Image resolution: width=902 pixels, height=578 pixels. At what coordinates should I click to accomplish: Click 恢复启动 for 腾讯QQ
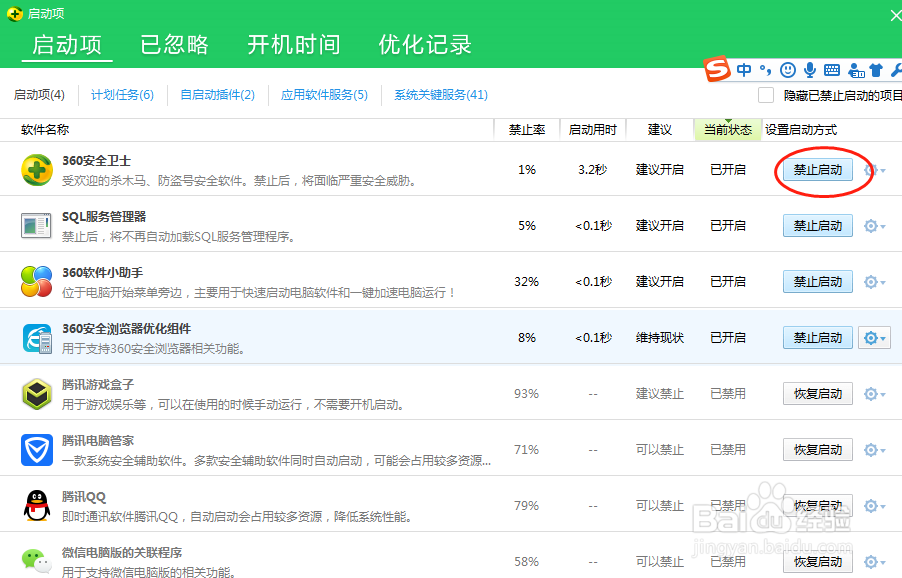[x=817, y=506]
